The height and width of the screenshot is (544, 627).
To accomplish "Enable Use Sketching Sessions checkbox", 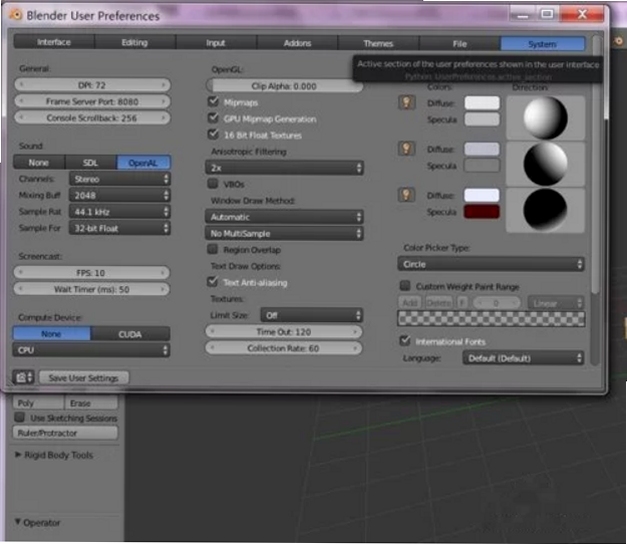I will point(20,417).
